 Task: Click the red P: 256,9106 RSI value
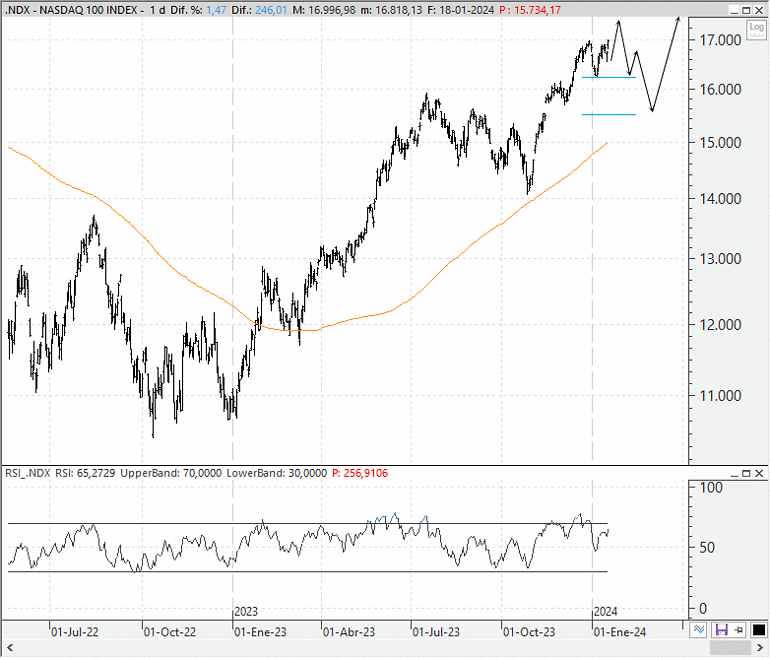tap(360, 473)
